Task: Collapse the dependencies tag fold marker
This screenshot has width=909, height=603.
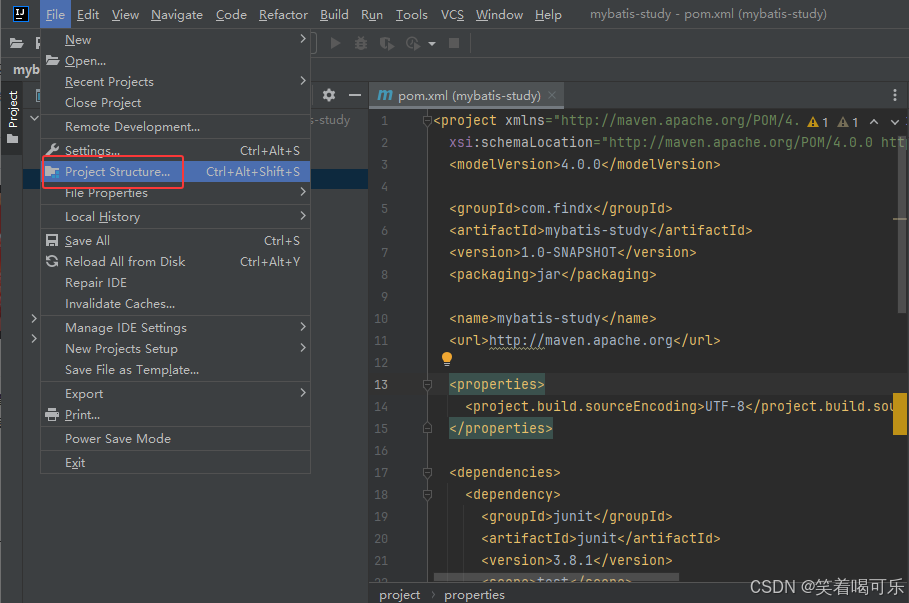Action: [427, 473]
